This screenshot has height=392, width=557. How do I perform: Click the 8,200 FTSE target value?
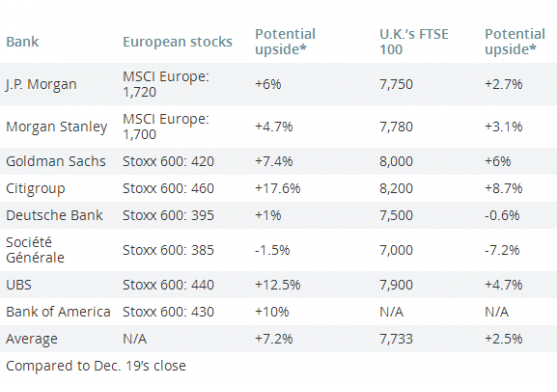[396, 188]
